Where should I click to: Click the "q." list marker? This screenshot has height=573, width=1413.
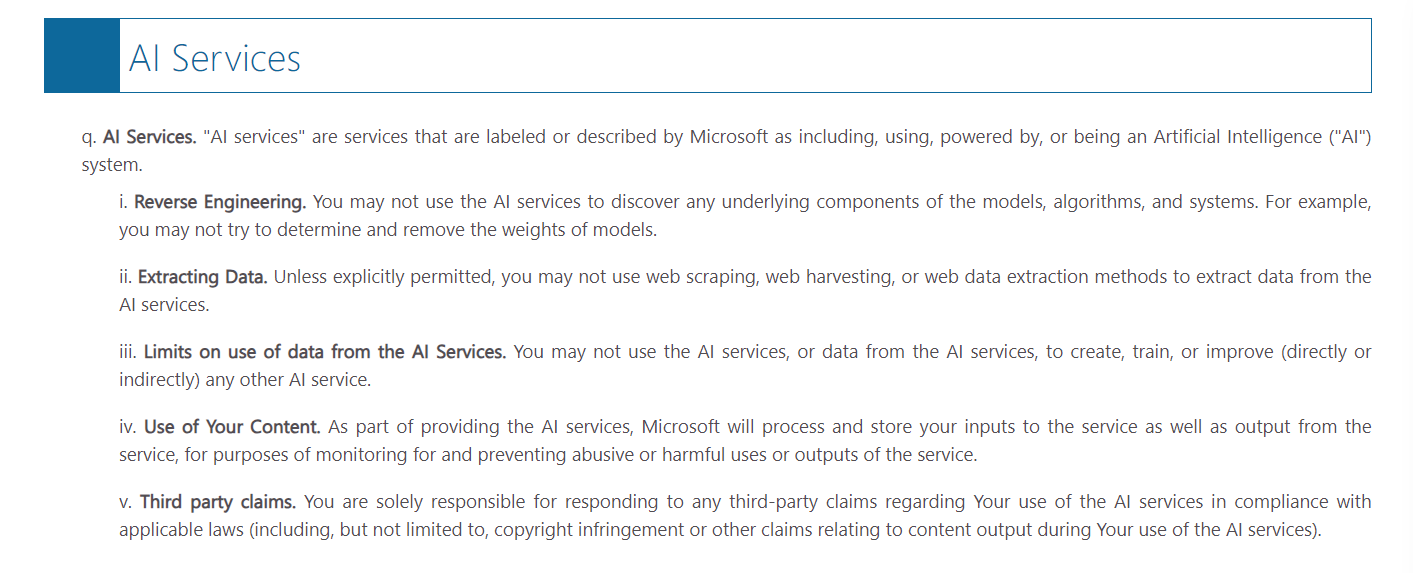coord(89,137)
